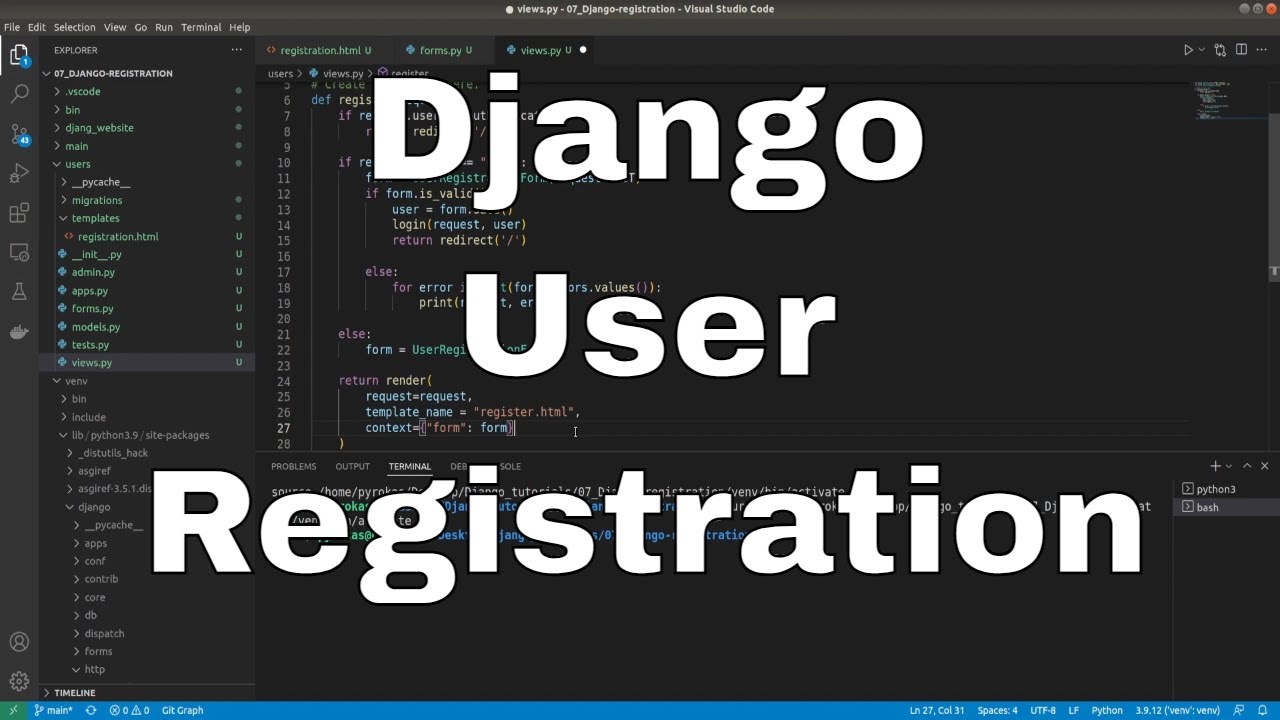Open the Terminal menu
This screenshot has width=1280, height=720.
[201, 27]
